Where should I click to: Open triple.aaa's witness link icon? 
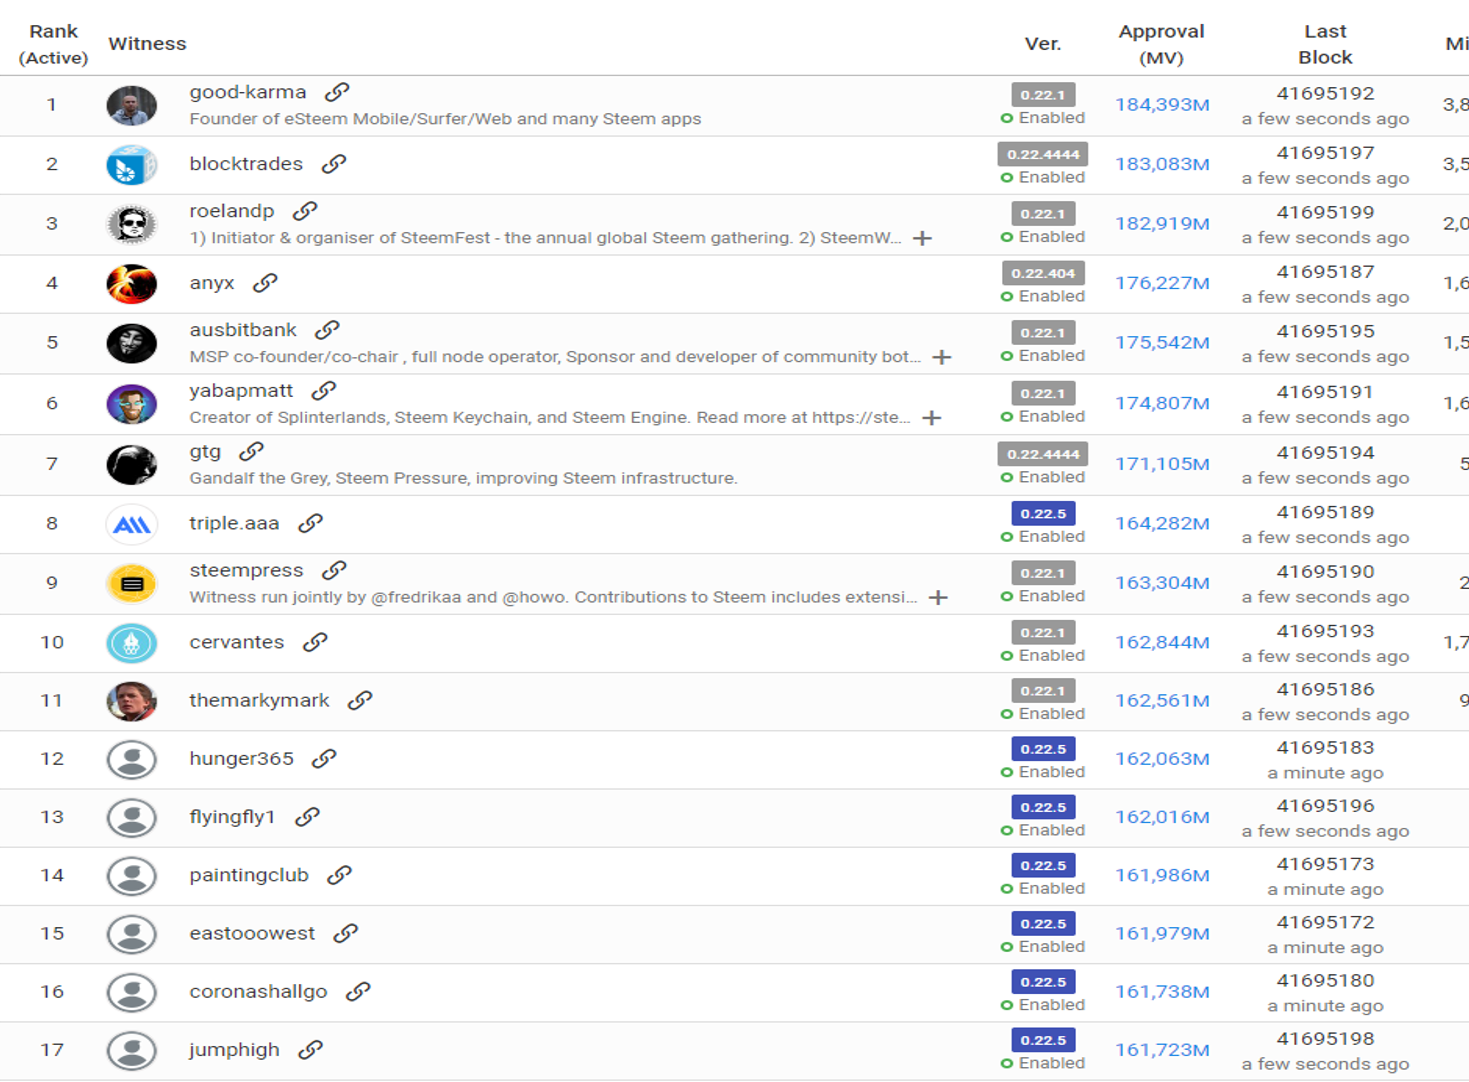[x=311, y=523]
